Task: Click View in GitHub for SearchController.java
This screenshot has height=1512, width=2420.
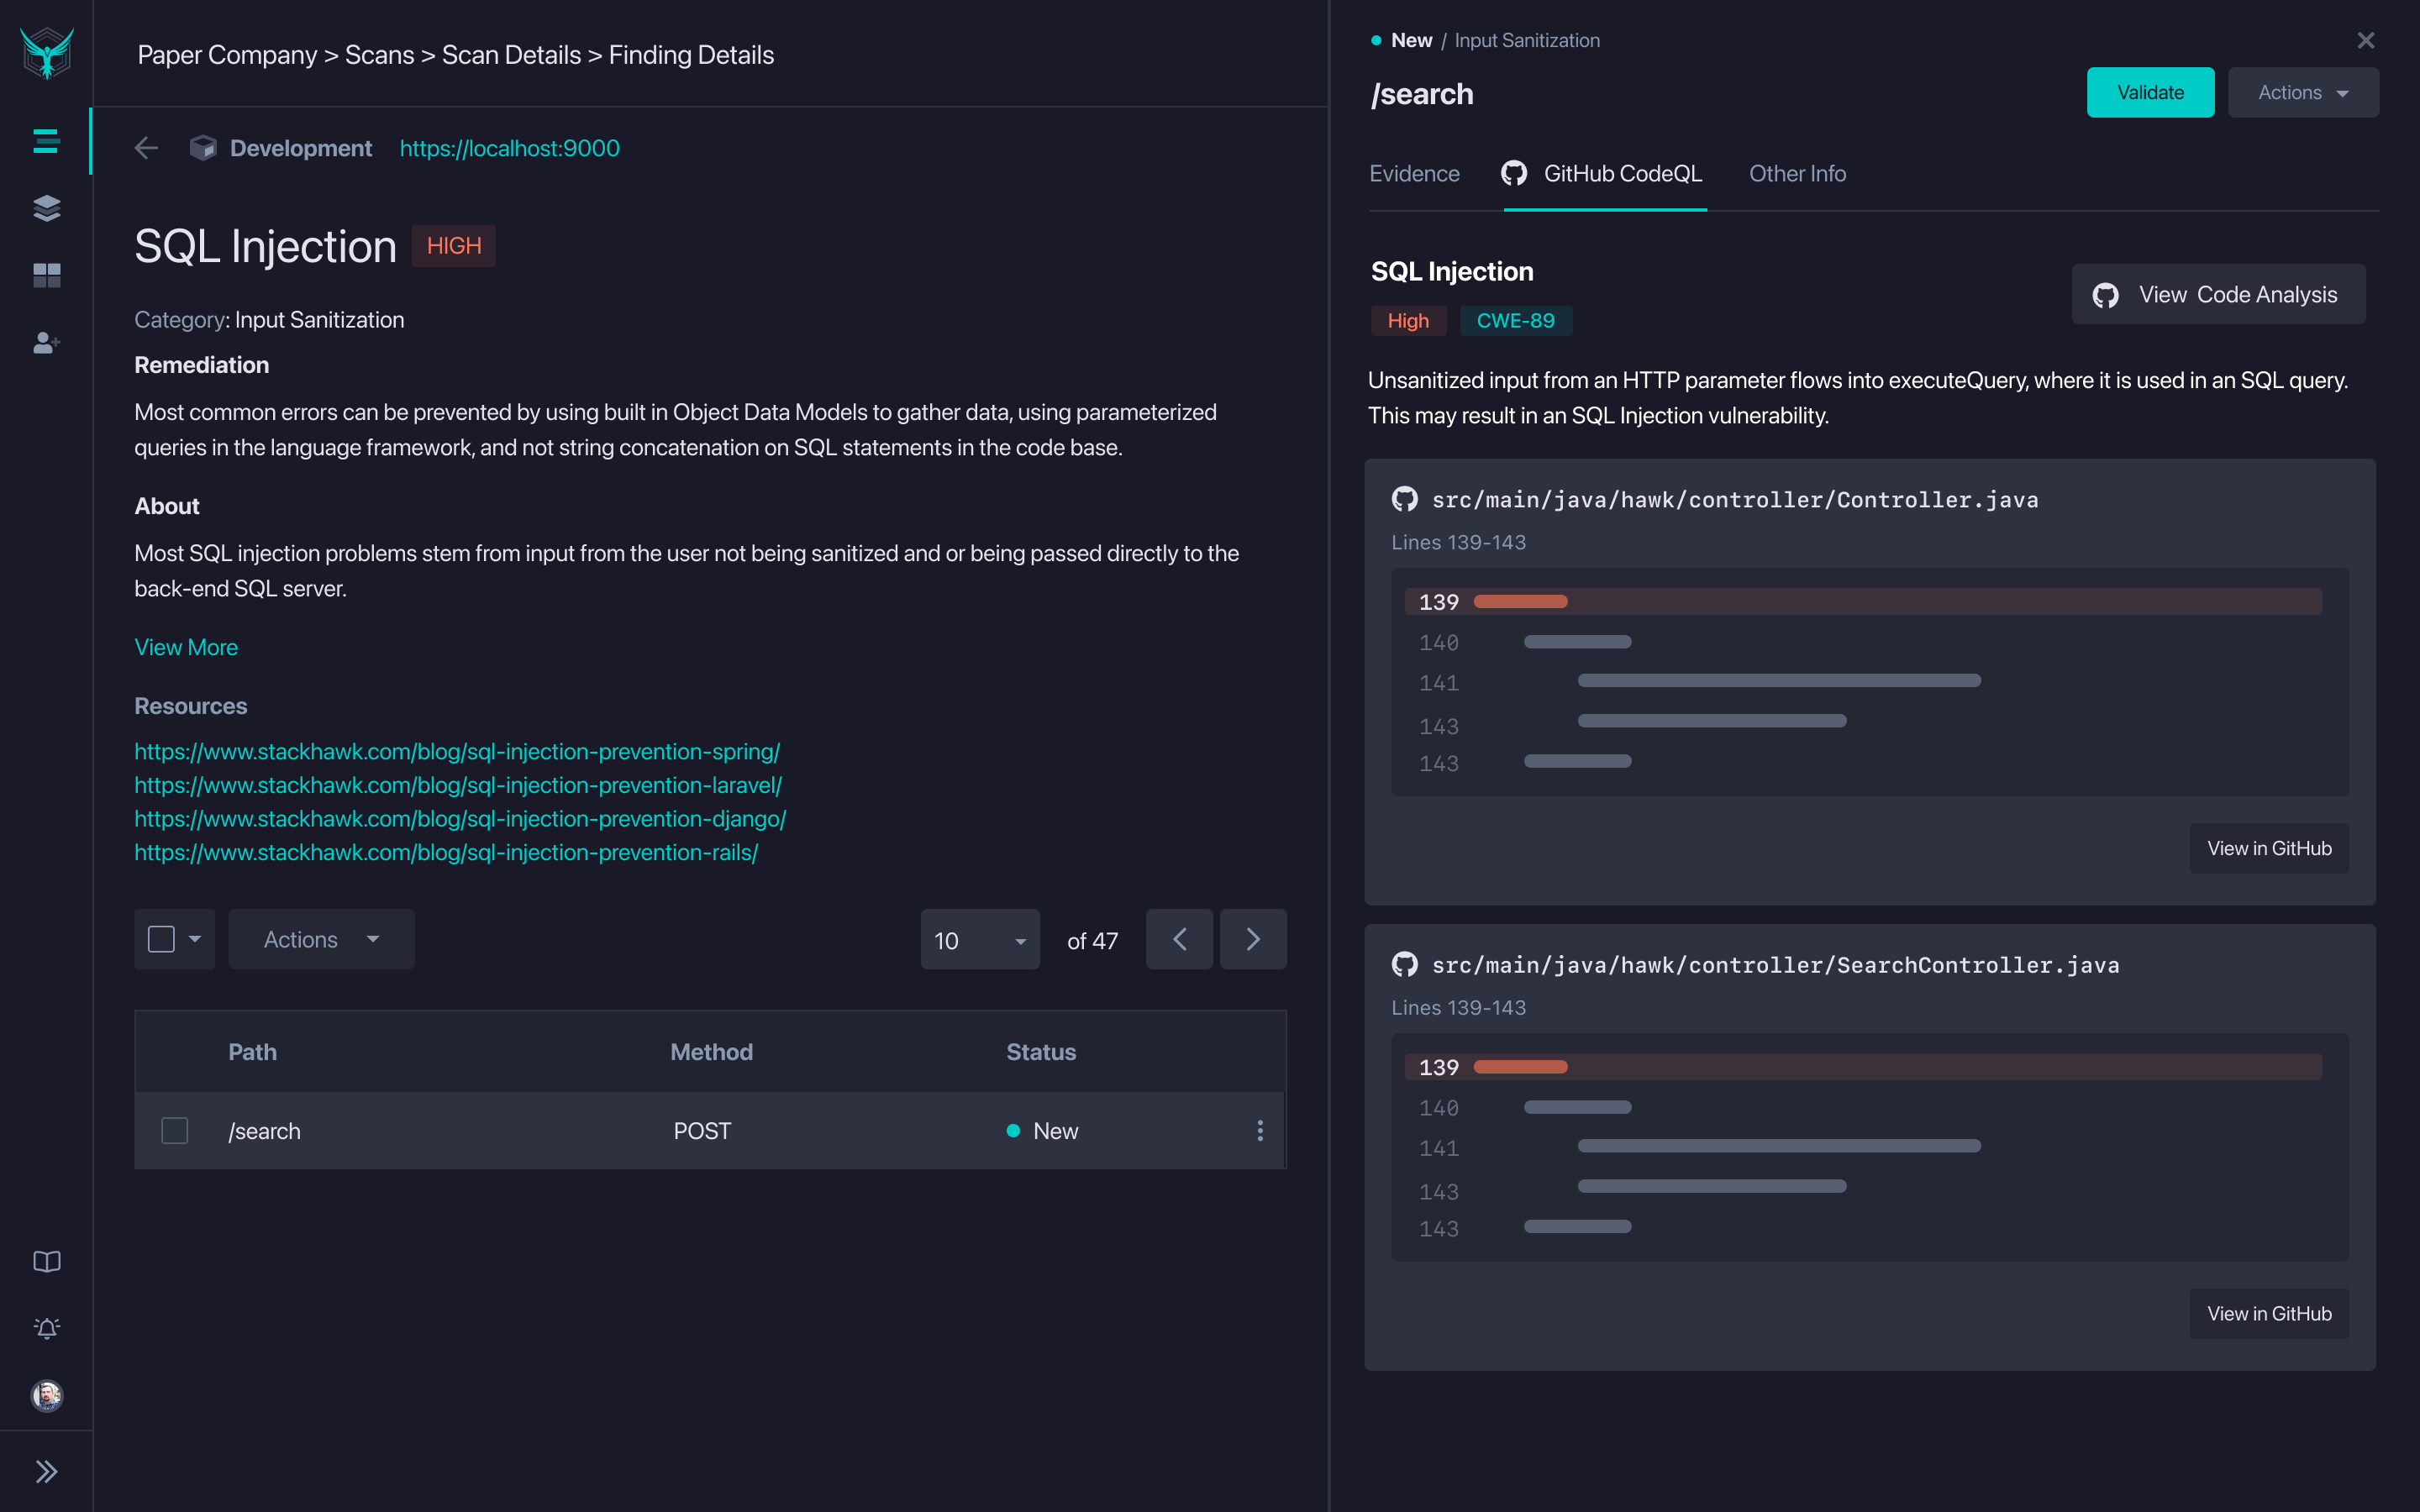Action: click(2269, 1313)
